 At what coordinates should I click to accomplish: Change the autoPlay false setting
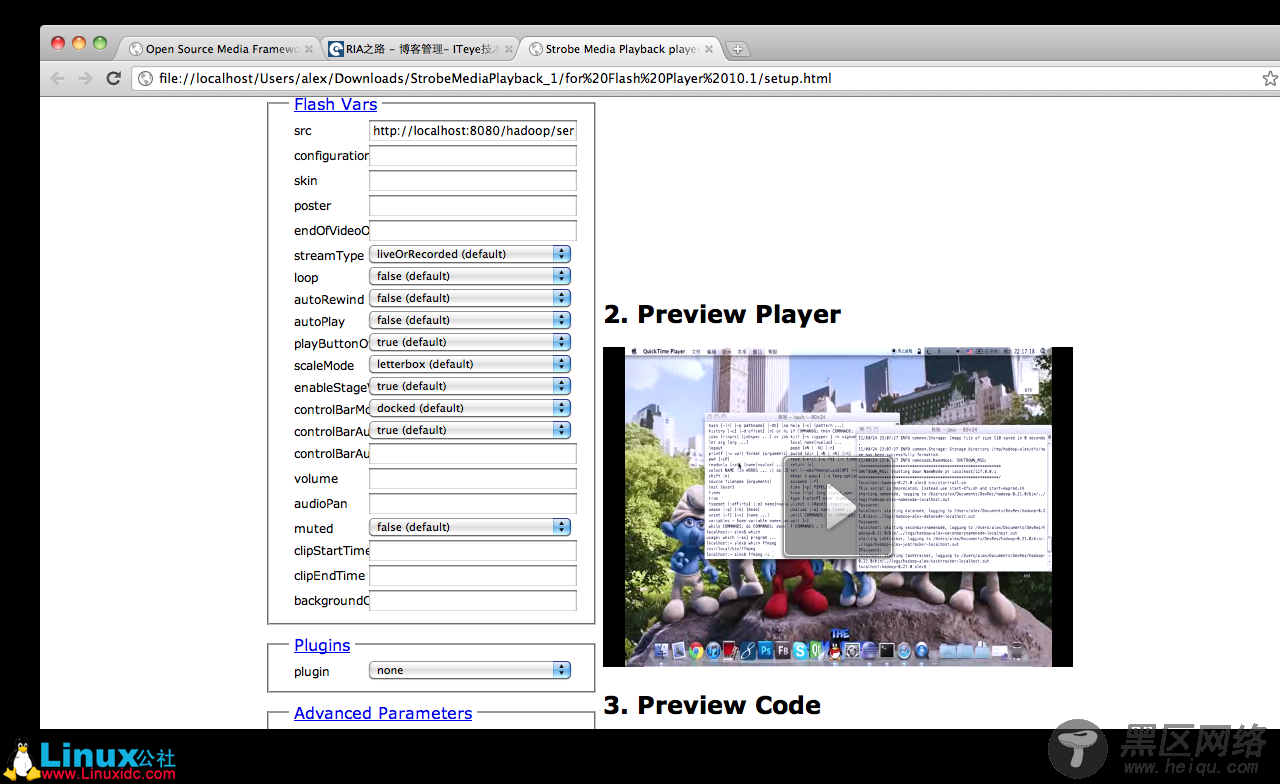point(469,320)
